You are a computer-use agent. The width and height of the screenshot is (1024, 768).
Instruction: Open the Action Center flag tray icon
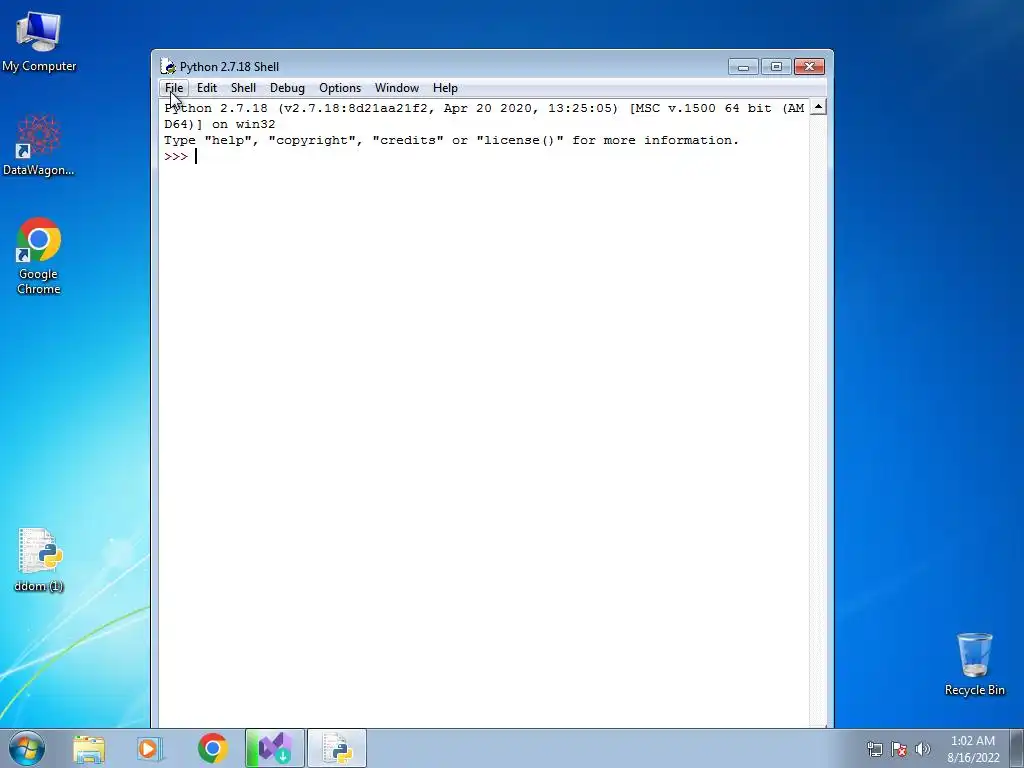click(x=899, y=749)
